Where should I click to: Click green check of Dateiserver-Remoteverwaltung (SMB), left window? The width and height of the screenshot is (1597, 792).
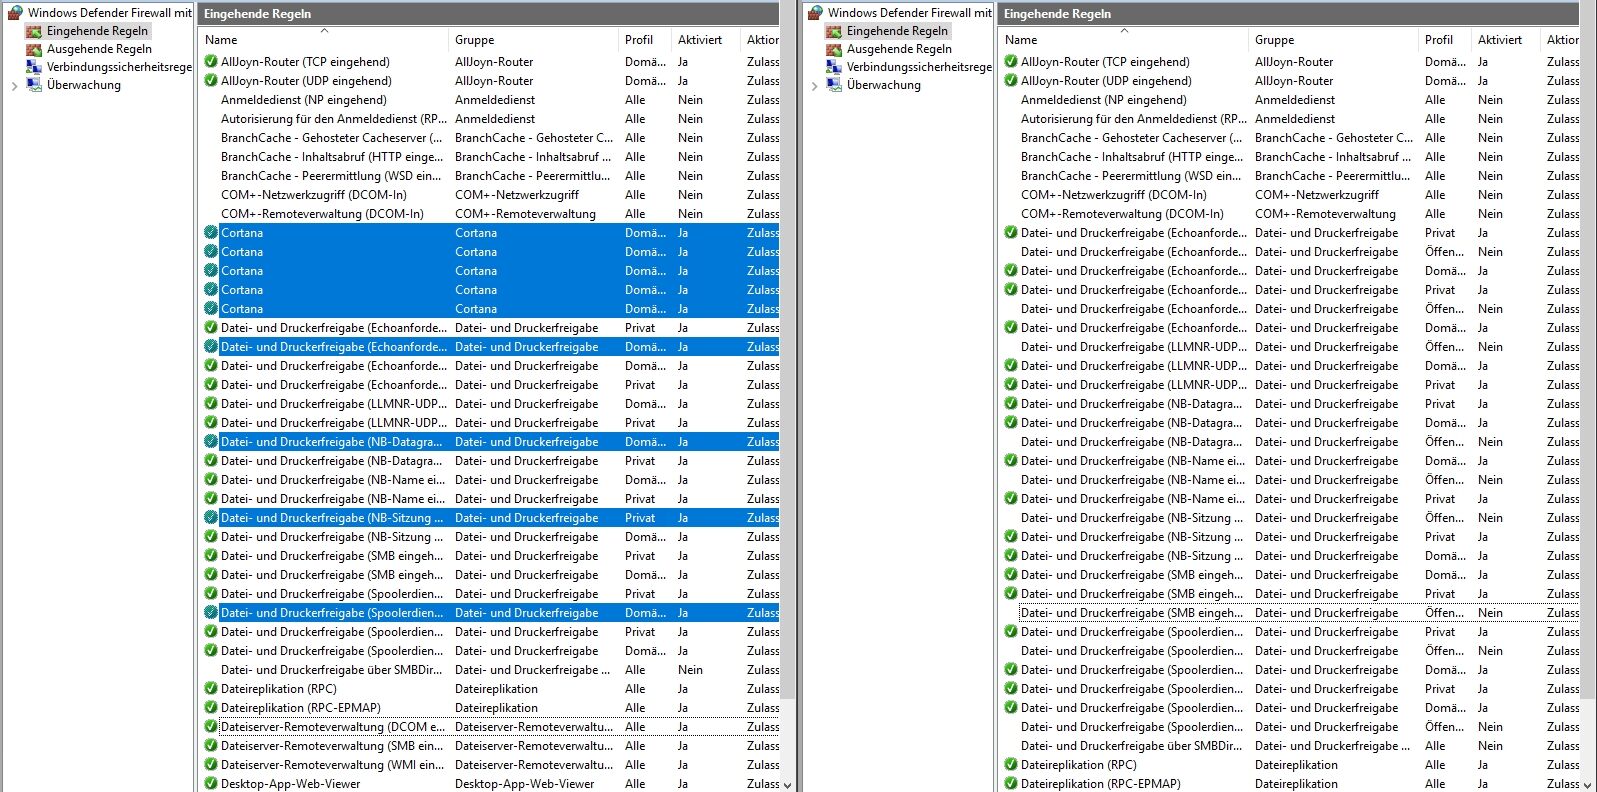tap(211, 746)
